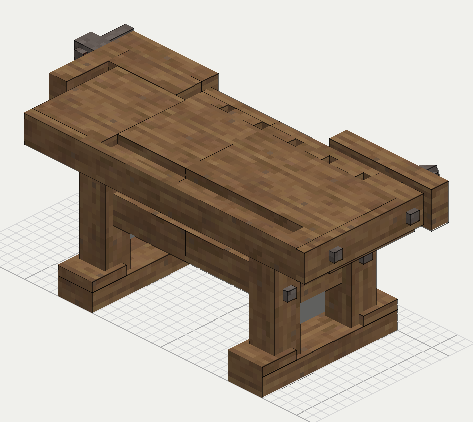
Task: Select the square dog hole nearest the end vise
Action: click(363, 175)
